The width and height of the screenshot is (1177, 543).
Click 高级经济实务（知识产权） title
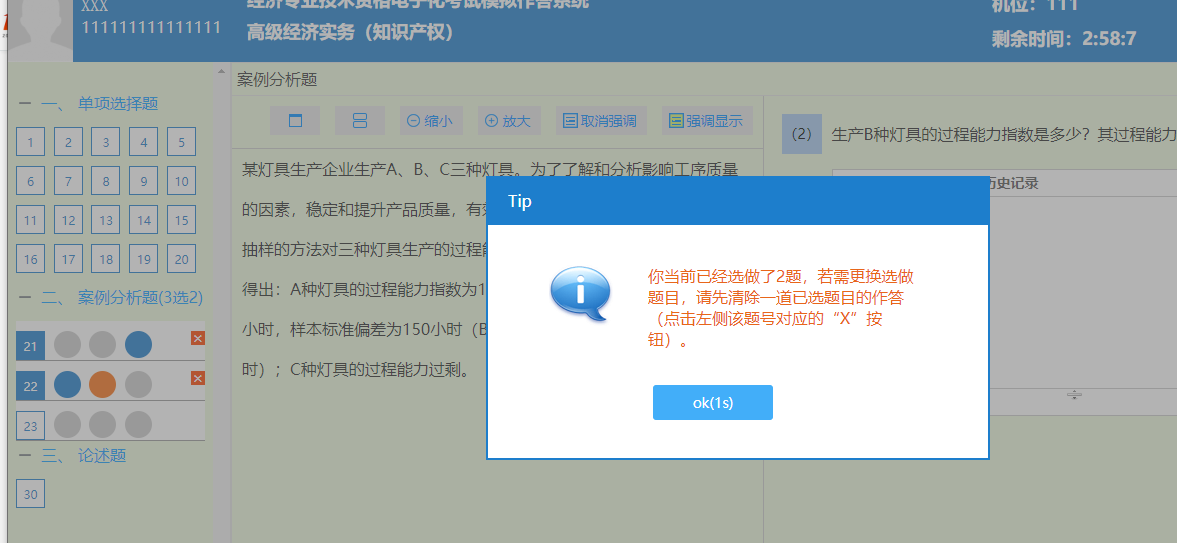(351, 32)
